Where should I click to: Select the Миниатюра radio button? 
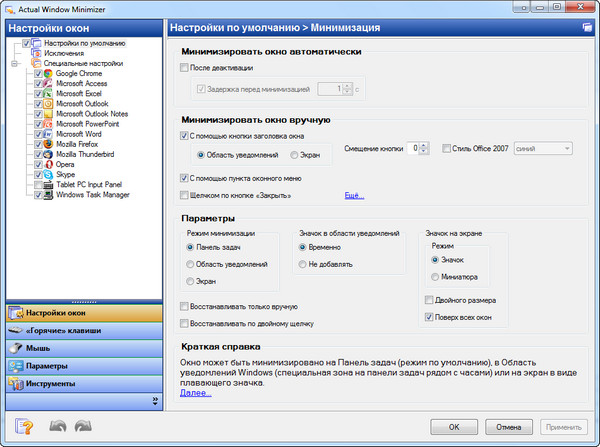pyautogui.click(x=435, y=277)
